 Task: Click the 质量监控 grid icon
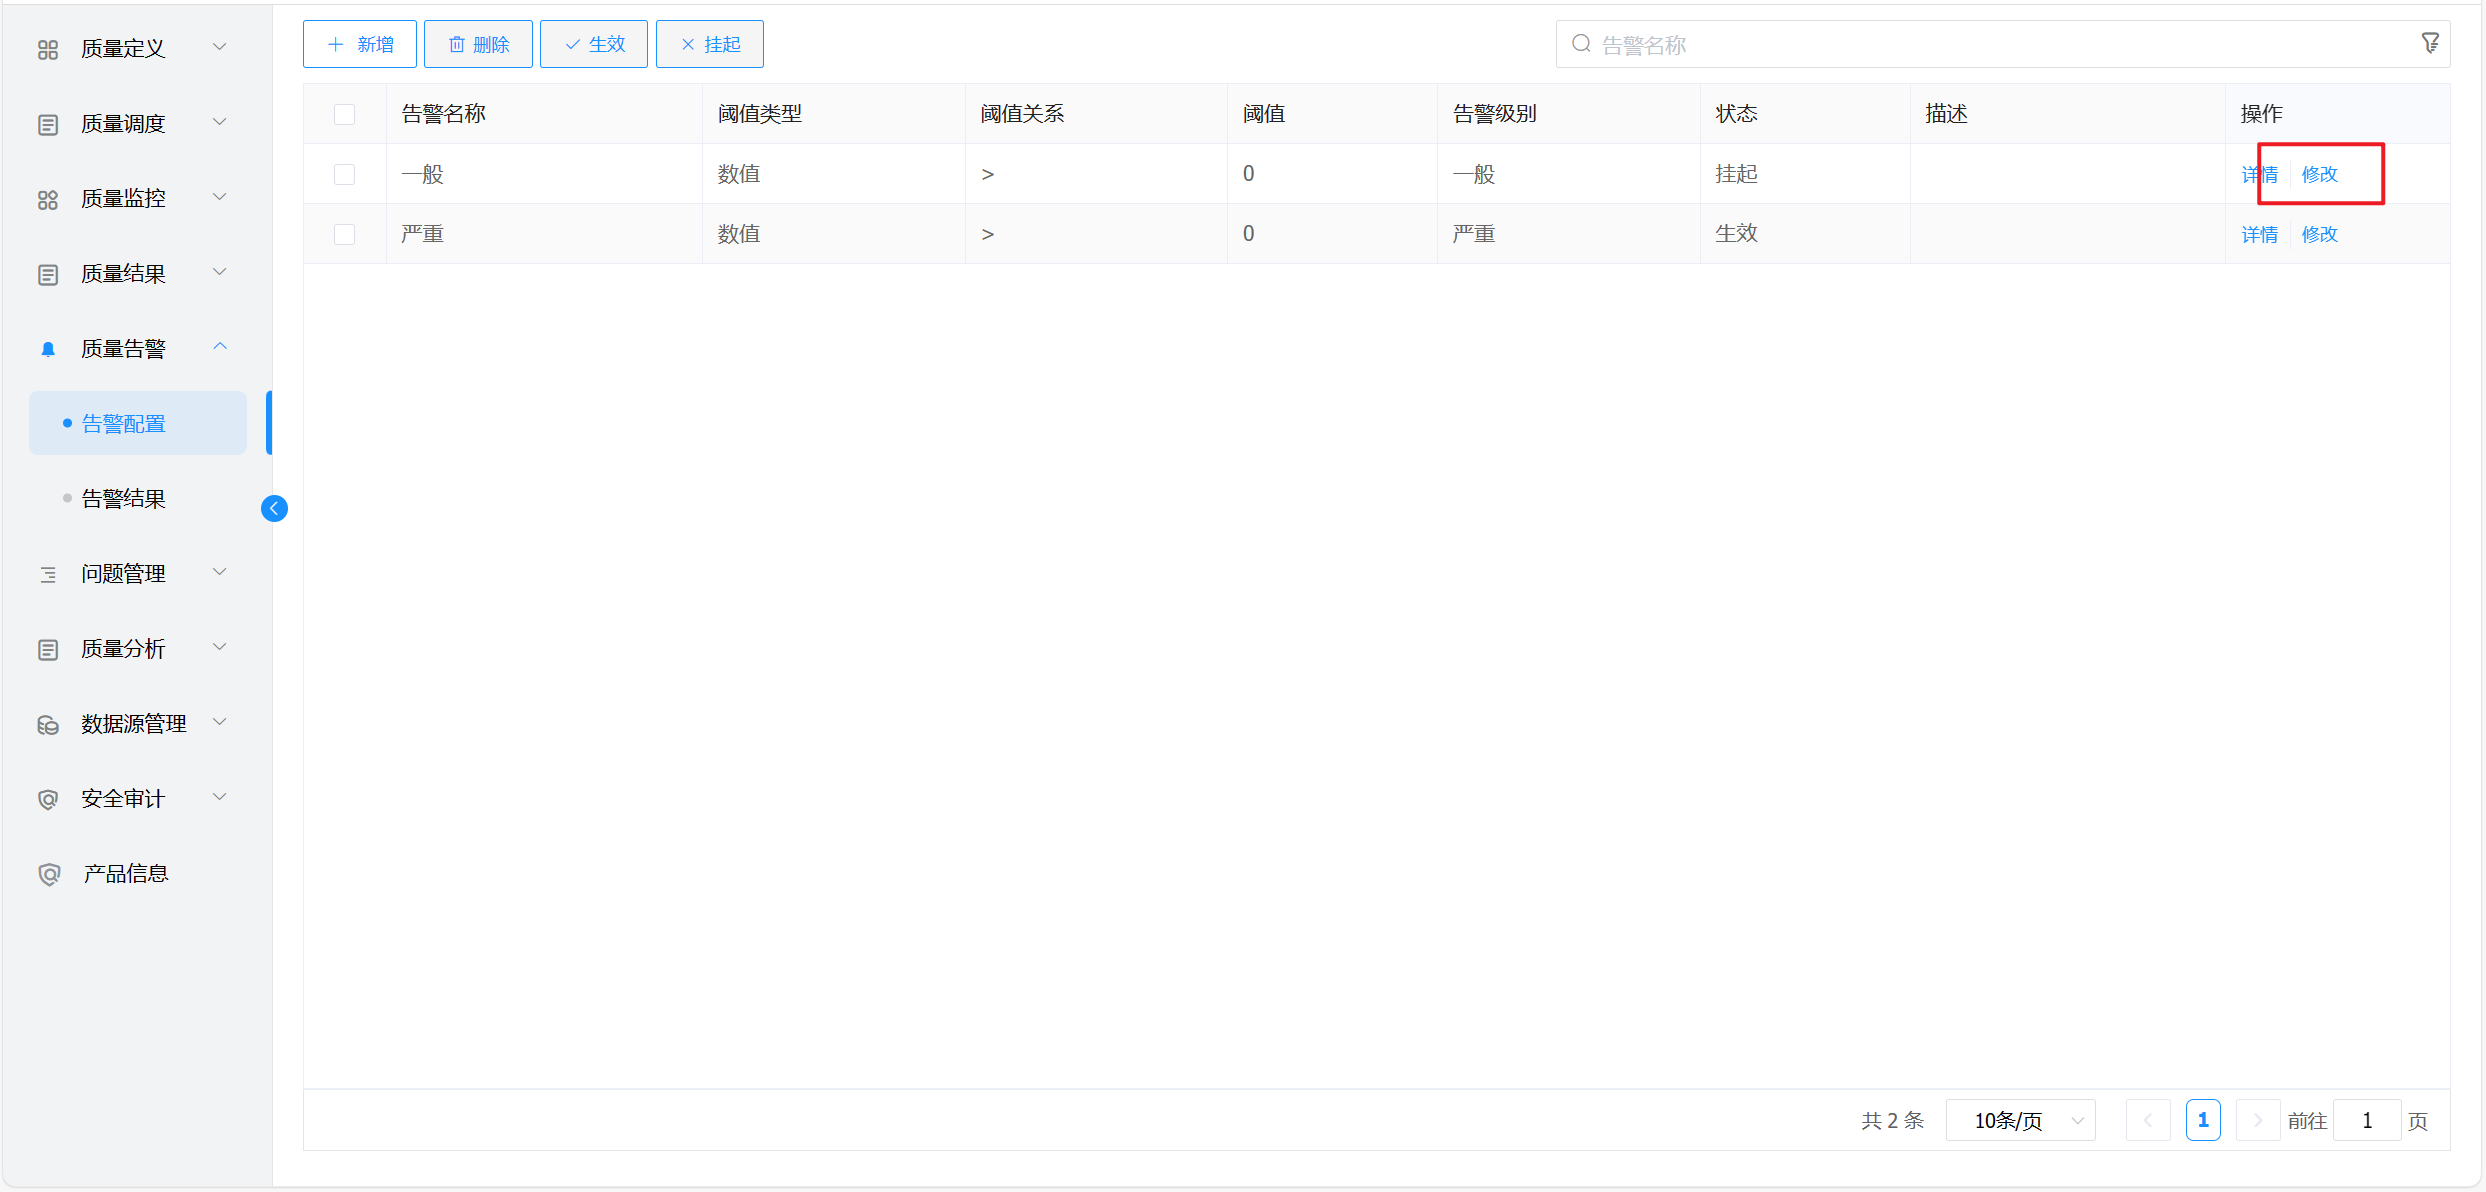[48, 199]
